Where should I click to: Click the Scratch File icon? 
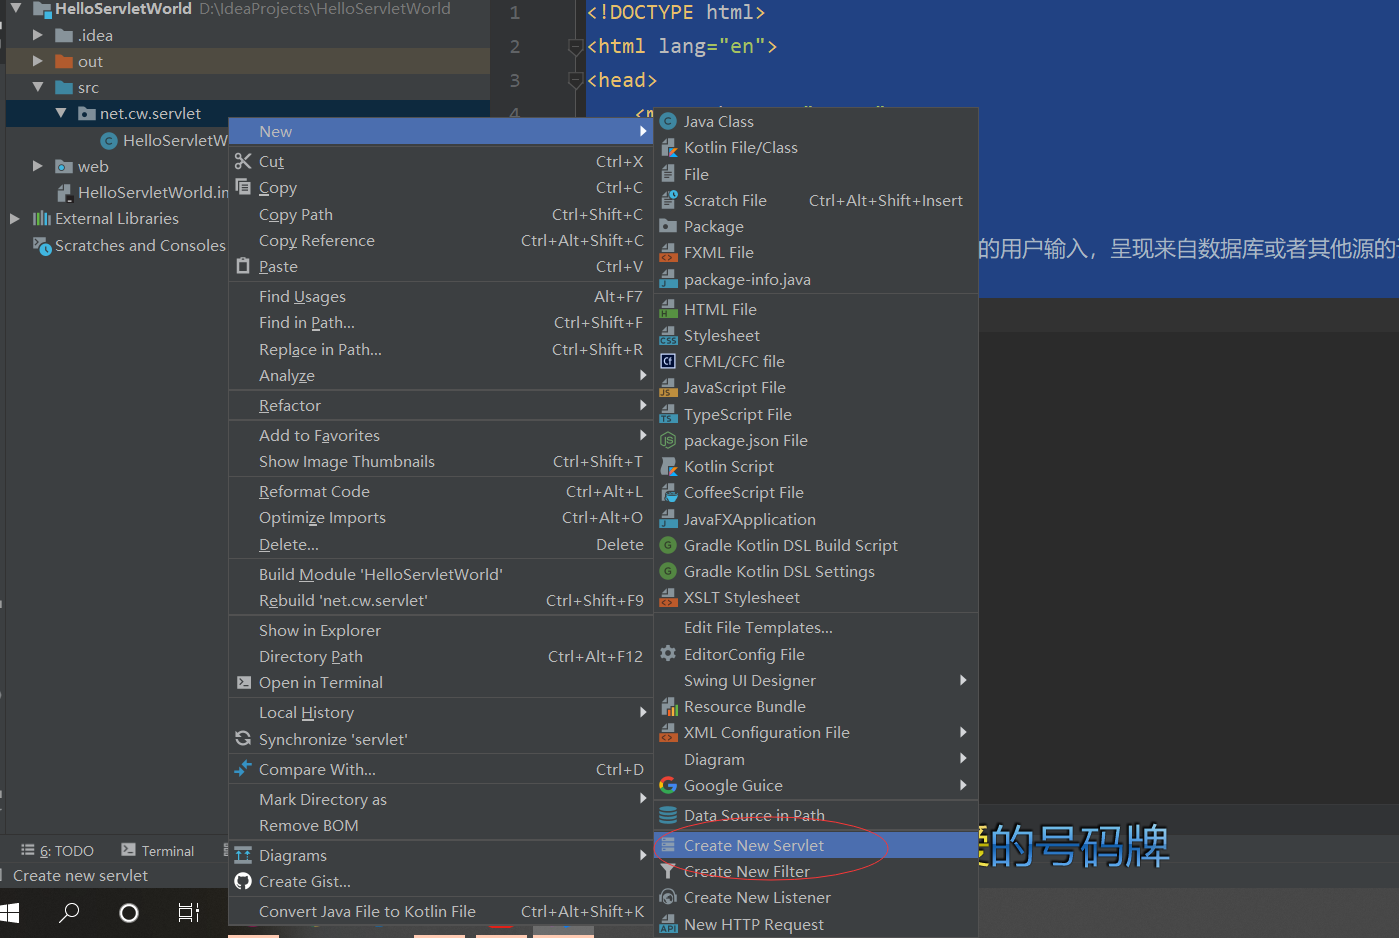click(x=669, y=200)
